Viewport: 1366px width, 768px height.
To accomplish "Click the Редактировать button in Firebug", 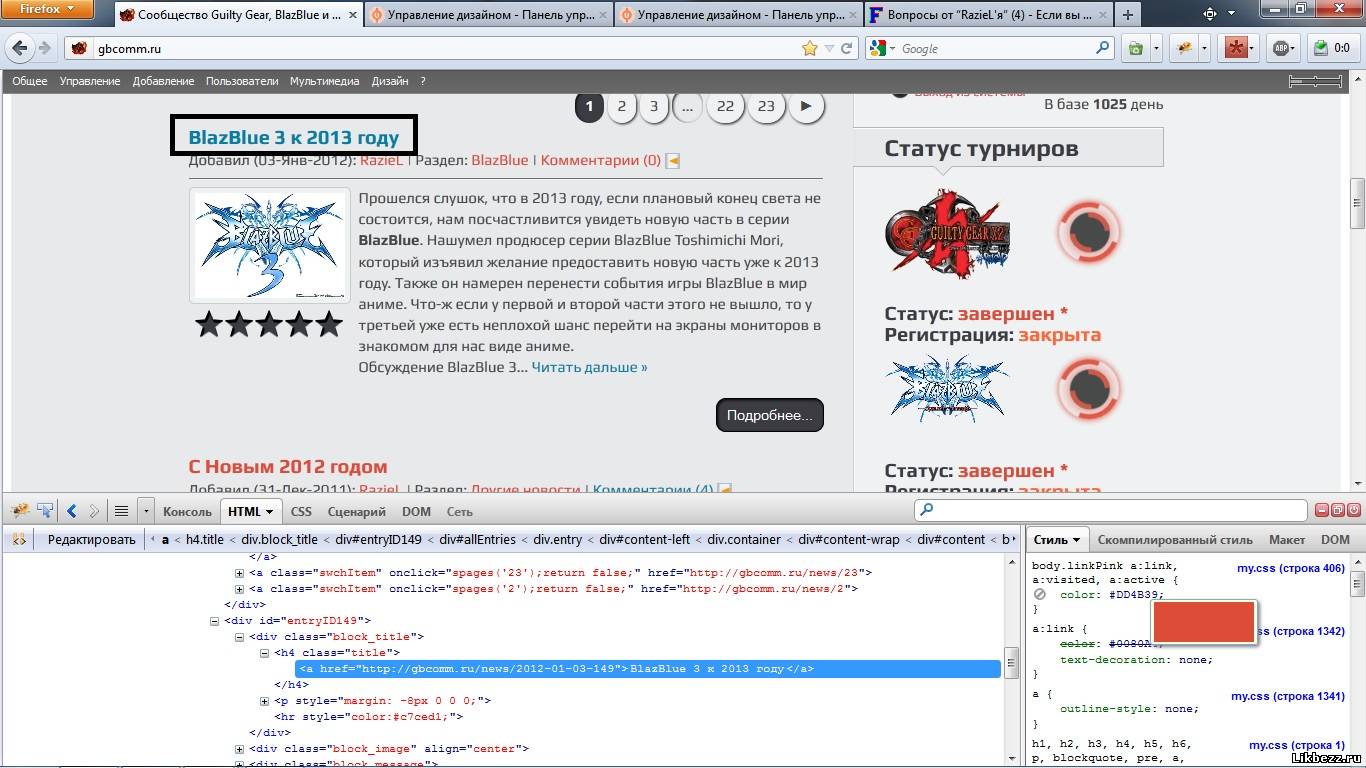I will (x=91, y=539).
